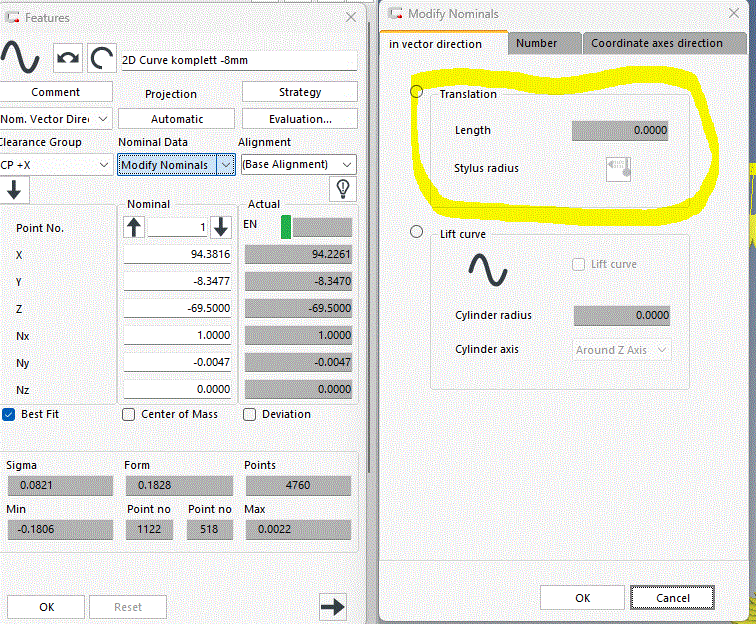Open the CP +X clearance group dropdown
The width and height of the screenshot is (756, 624).
click(104, 164)
